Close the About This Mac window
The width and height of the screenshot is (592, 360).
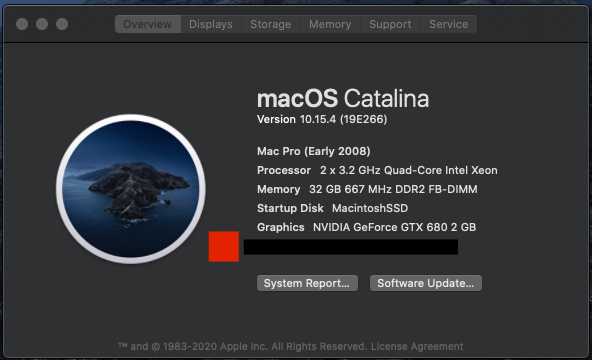[22, 24]
